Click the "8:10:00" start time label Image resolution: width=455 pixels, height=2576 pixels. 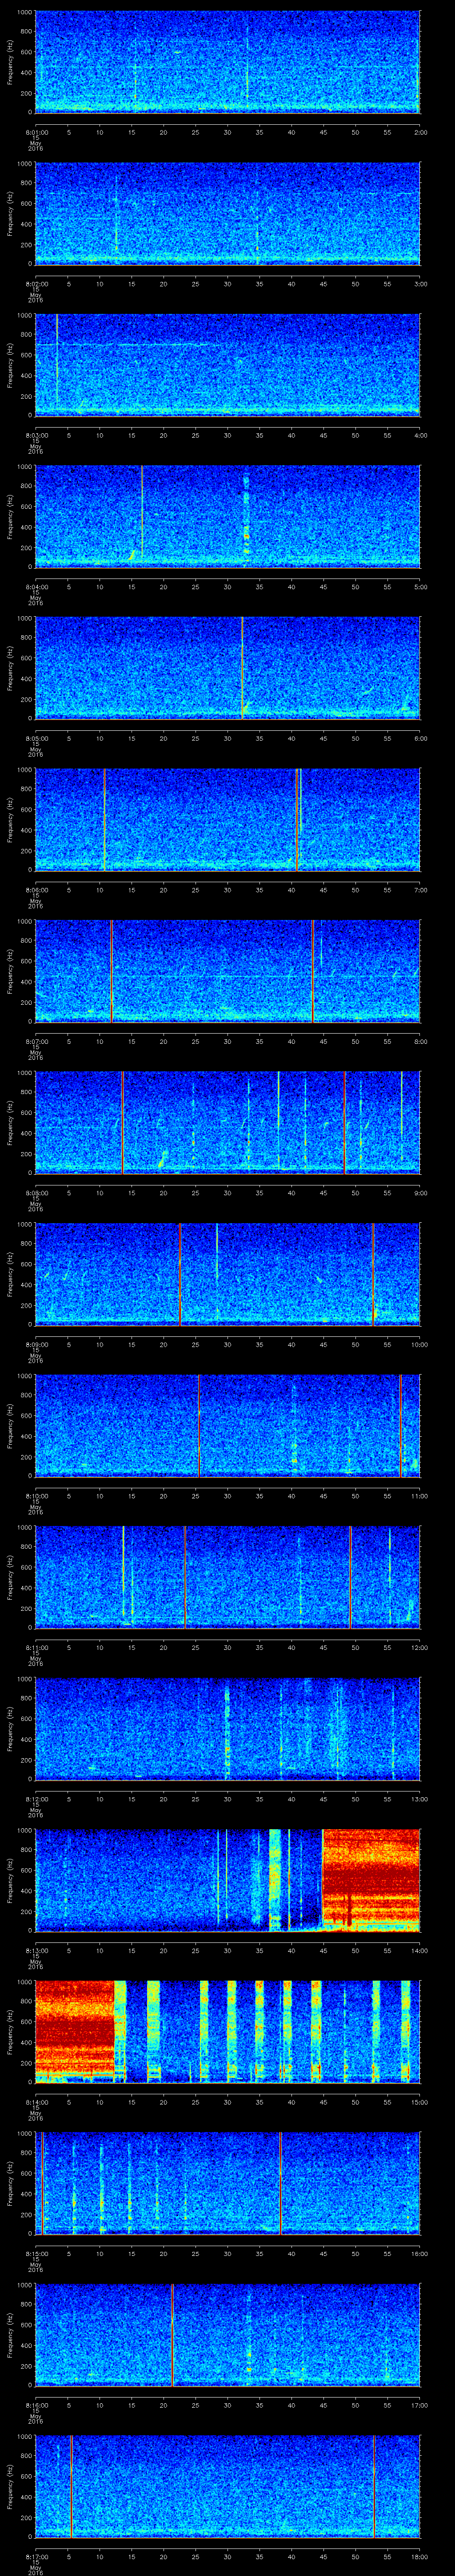[x=36, y=1496]
